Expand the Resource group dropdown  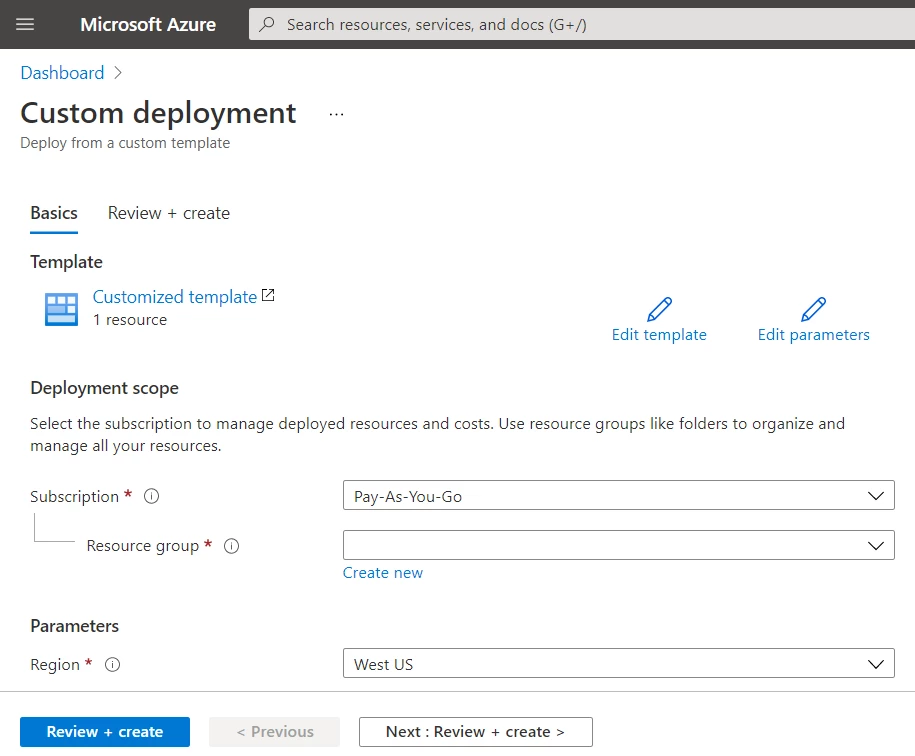click(619, 545)
